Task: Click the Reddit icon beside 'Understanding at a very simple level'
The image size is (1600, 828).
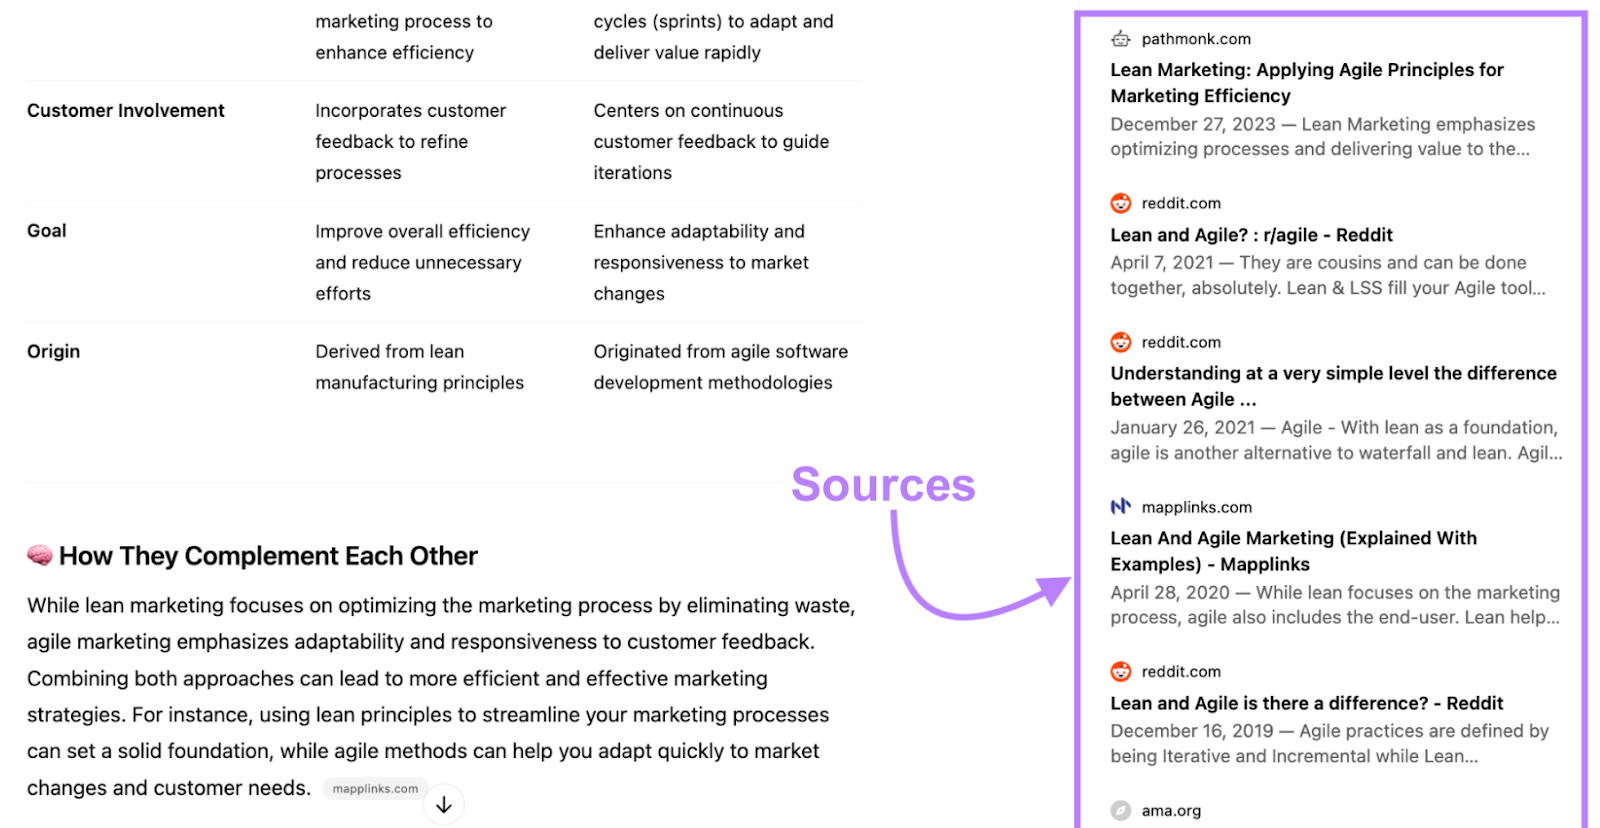Action: point(1120,341)
